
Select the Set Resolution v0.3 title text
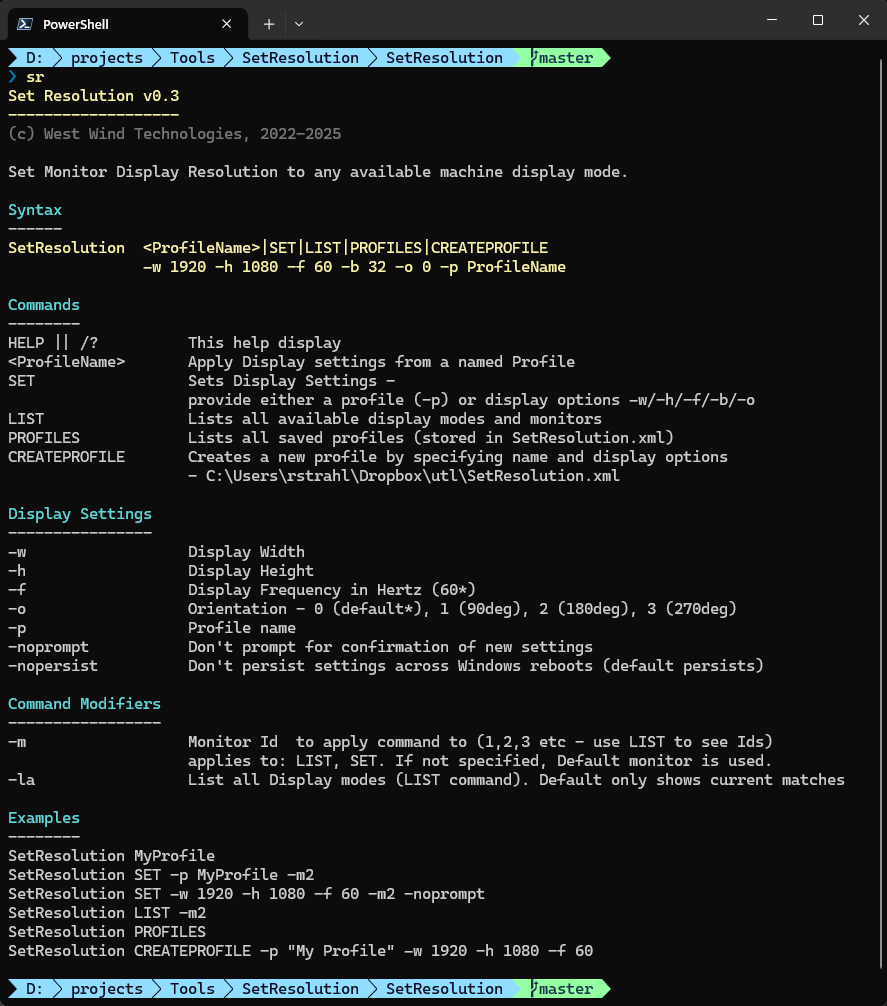[x=93, y=96]
